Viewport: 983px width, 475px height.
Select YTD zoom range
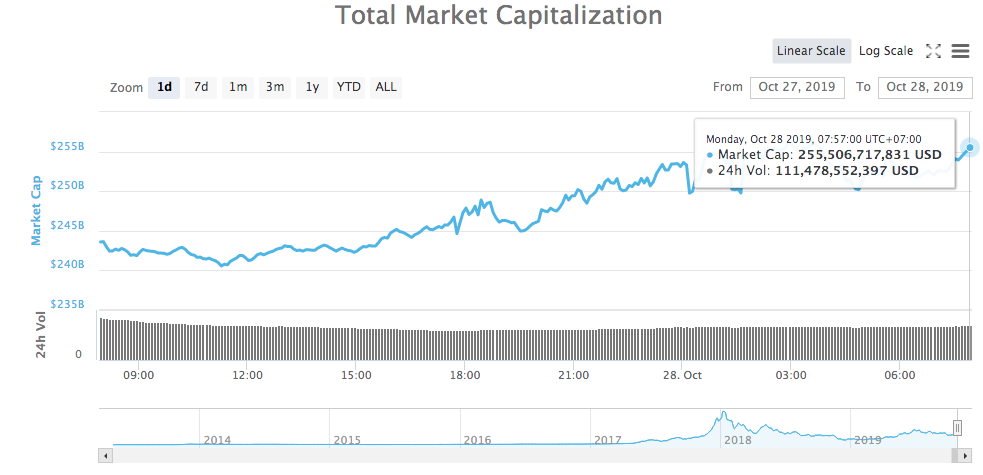[x=348, y=87]
